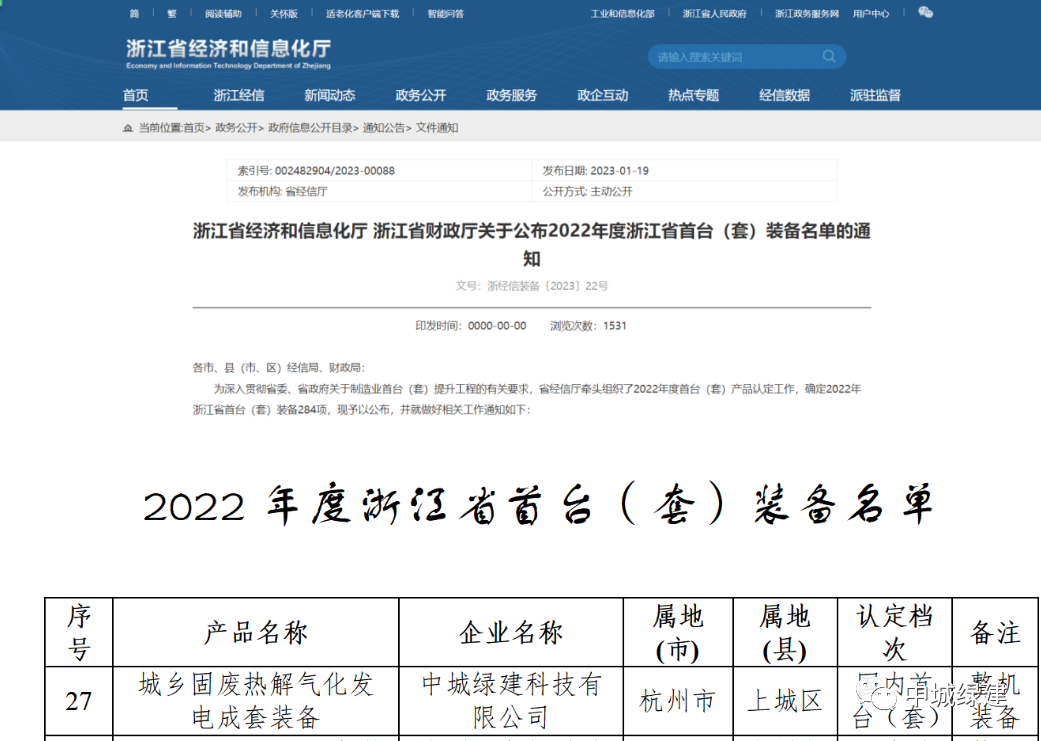This screenshot has height=741, width=1041.
Task: Click 通知公告 in breadcrumb
Action: tap(385, 128)
